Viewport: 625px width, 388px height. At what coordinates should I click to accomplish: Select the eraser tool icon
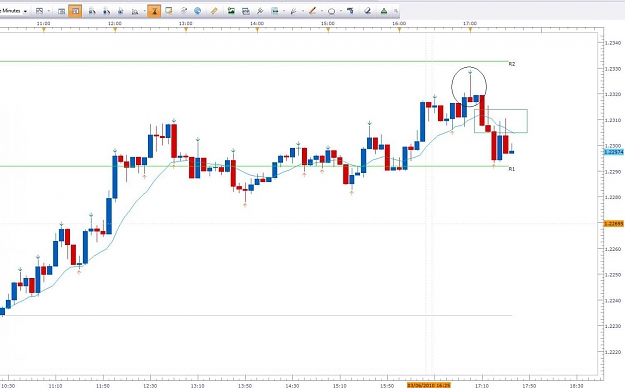(368, 11)
